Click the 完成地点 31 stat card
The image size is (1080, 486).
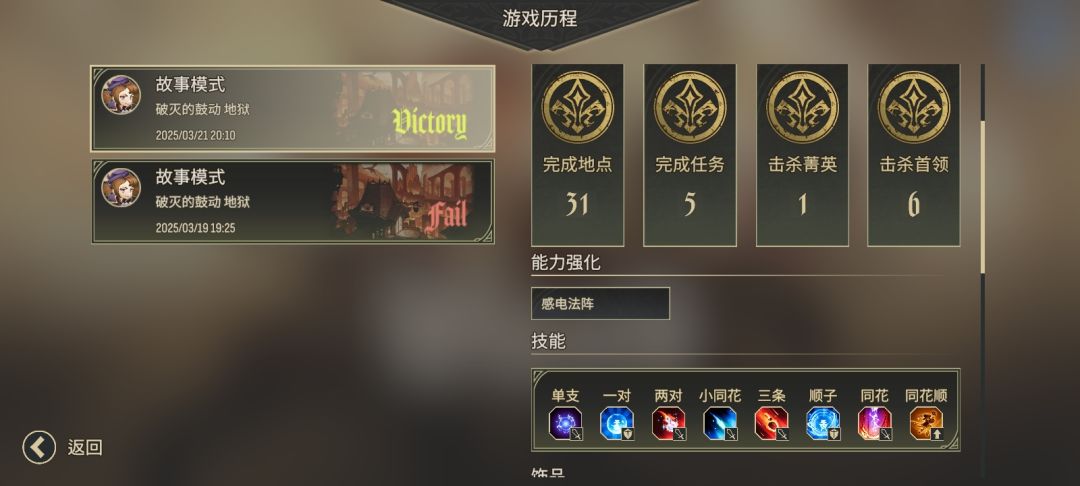(578, 155)
